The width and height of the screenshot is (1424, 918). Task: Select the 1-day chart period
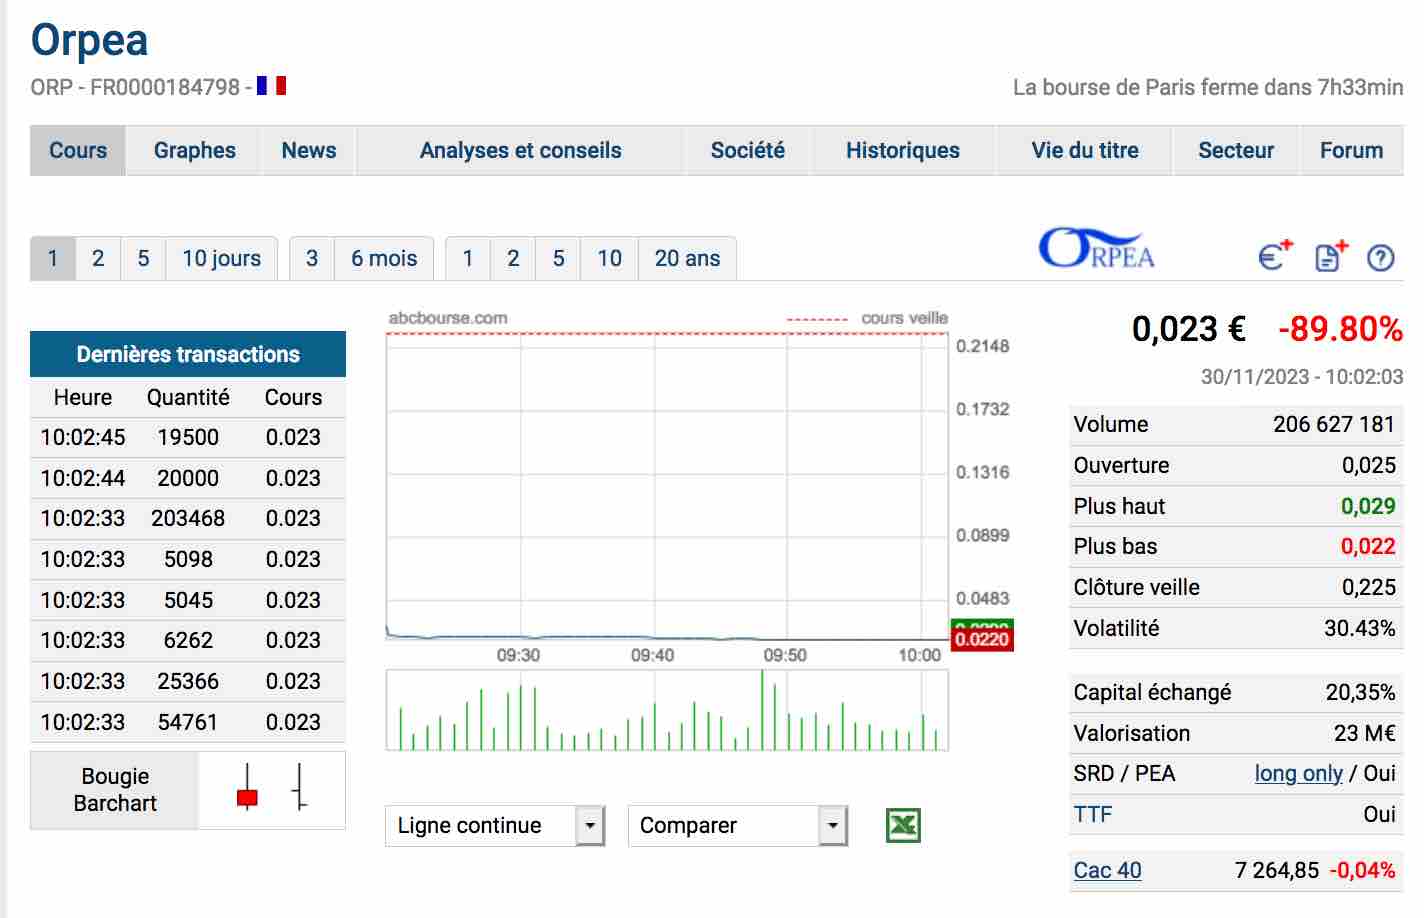click(53, 258)
